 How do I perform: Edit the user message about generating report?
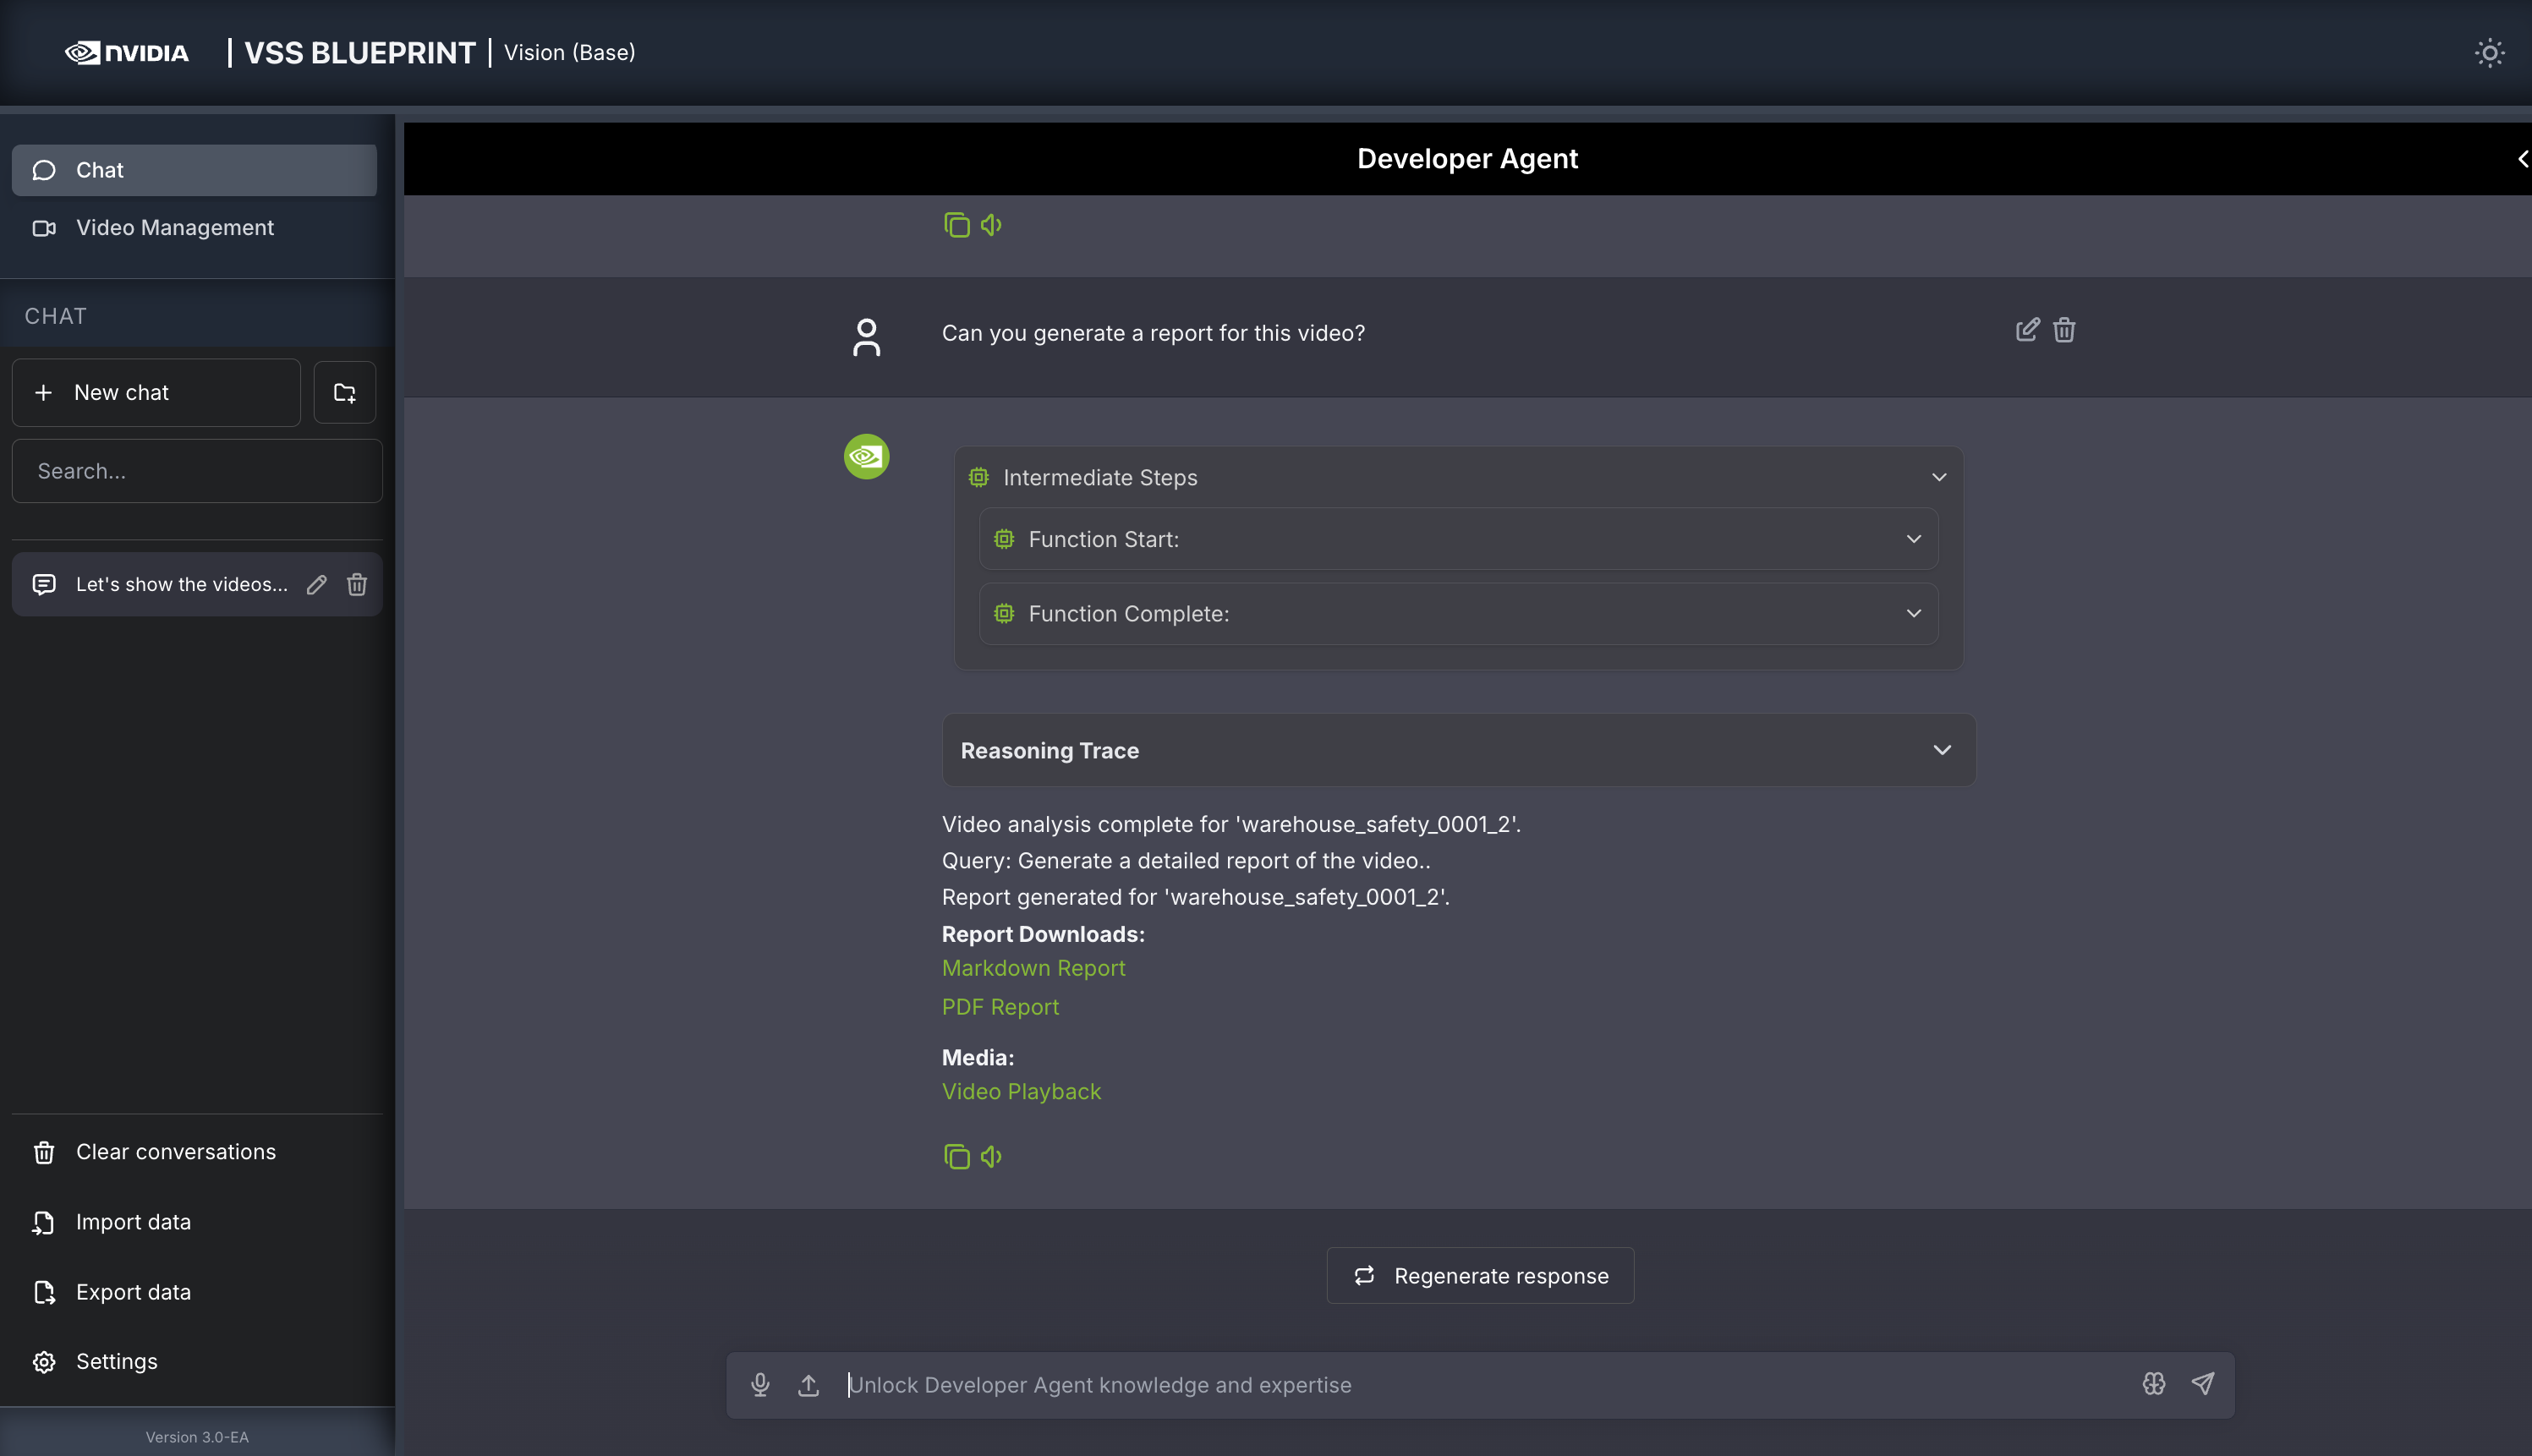click(2027, 330)
